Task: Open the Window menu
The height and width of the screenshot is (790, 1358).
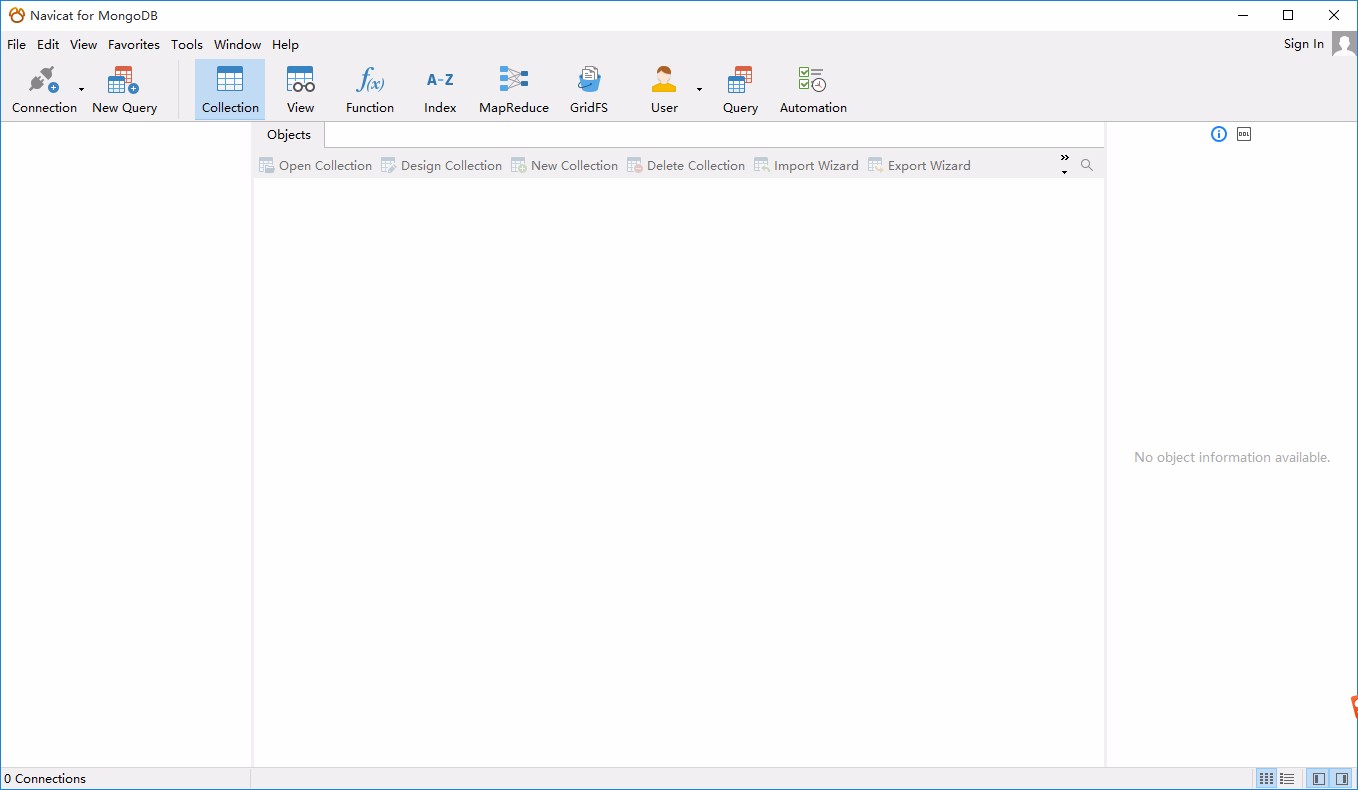Action: click(237, 45)
